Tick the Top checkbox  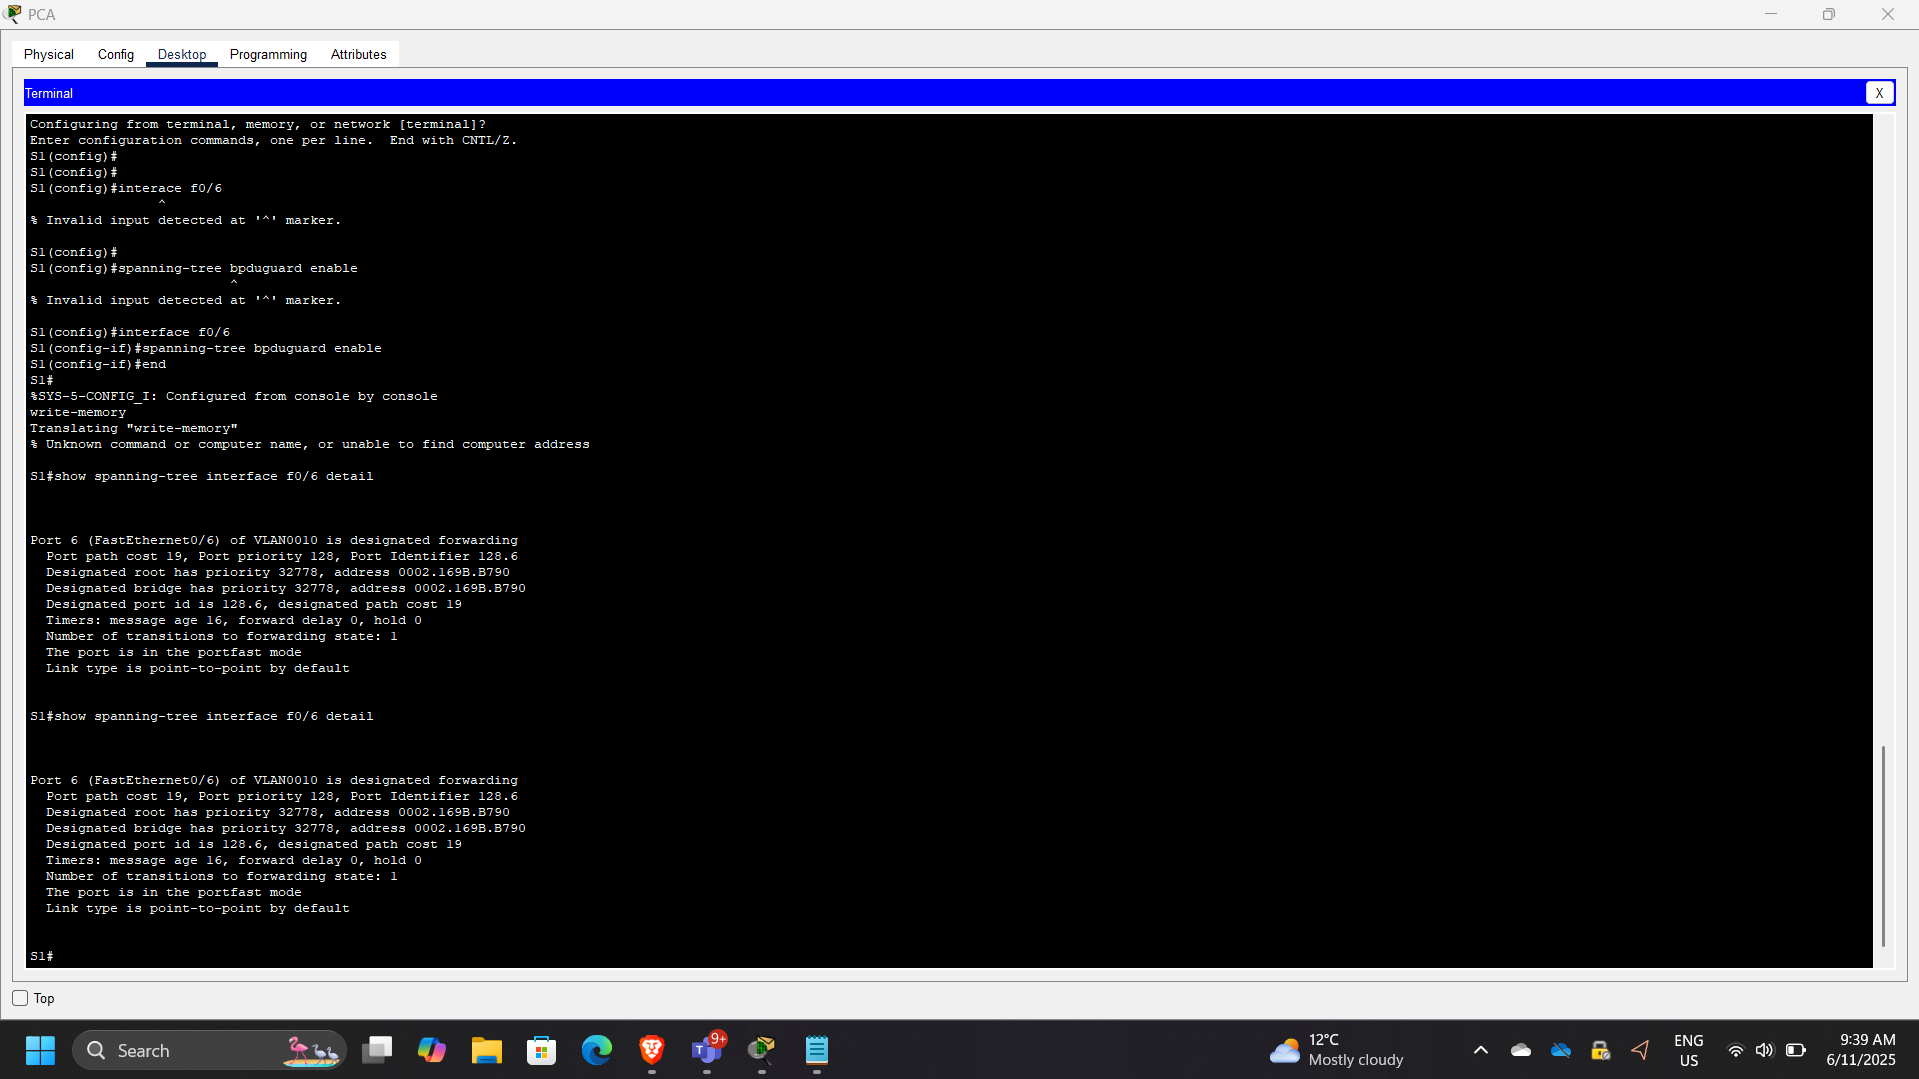[20, 998]
